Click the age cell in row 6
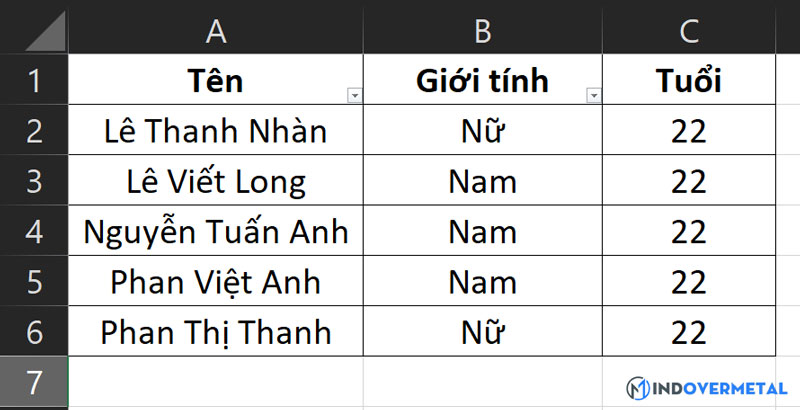This screenshot has width=800, height=410. (689, 332)
